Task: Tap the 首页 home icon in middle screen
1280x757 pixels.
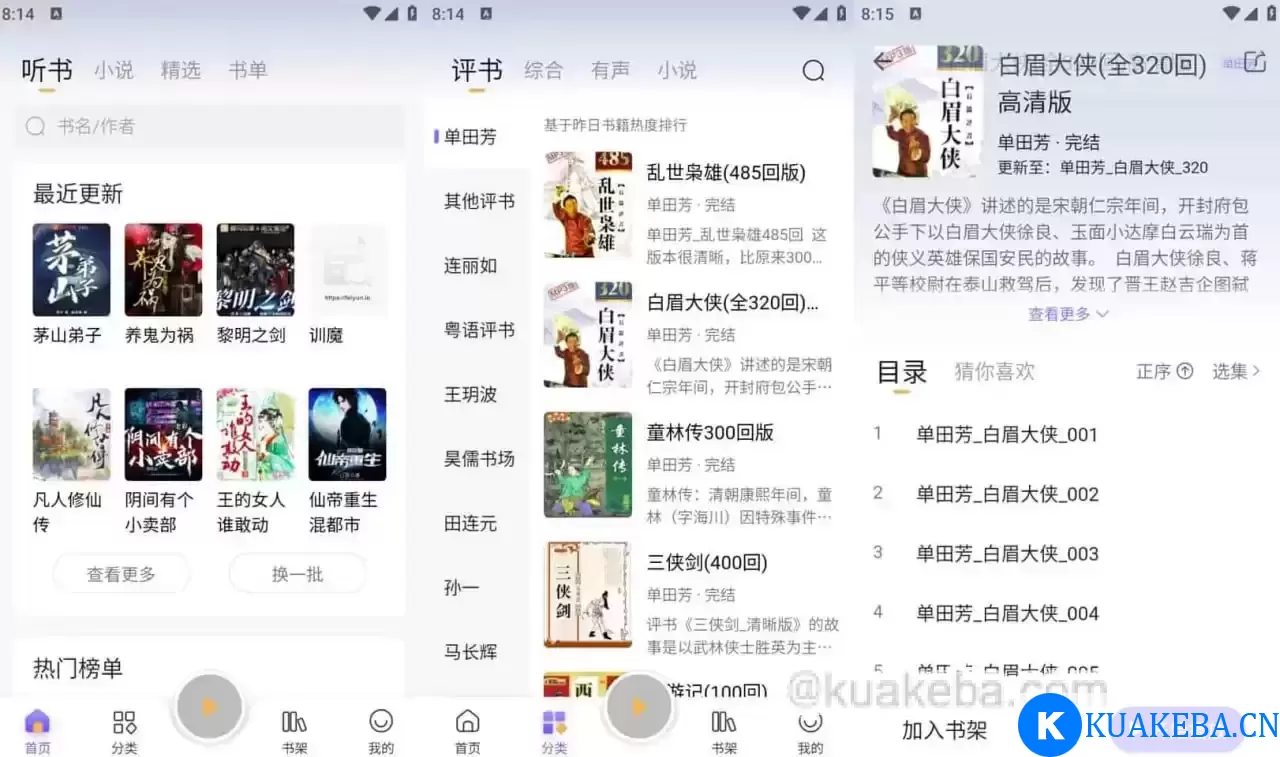Action: tap(467, 722)
